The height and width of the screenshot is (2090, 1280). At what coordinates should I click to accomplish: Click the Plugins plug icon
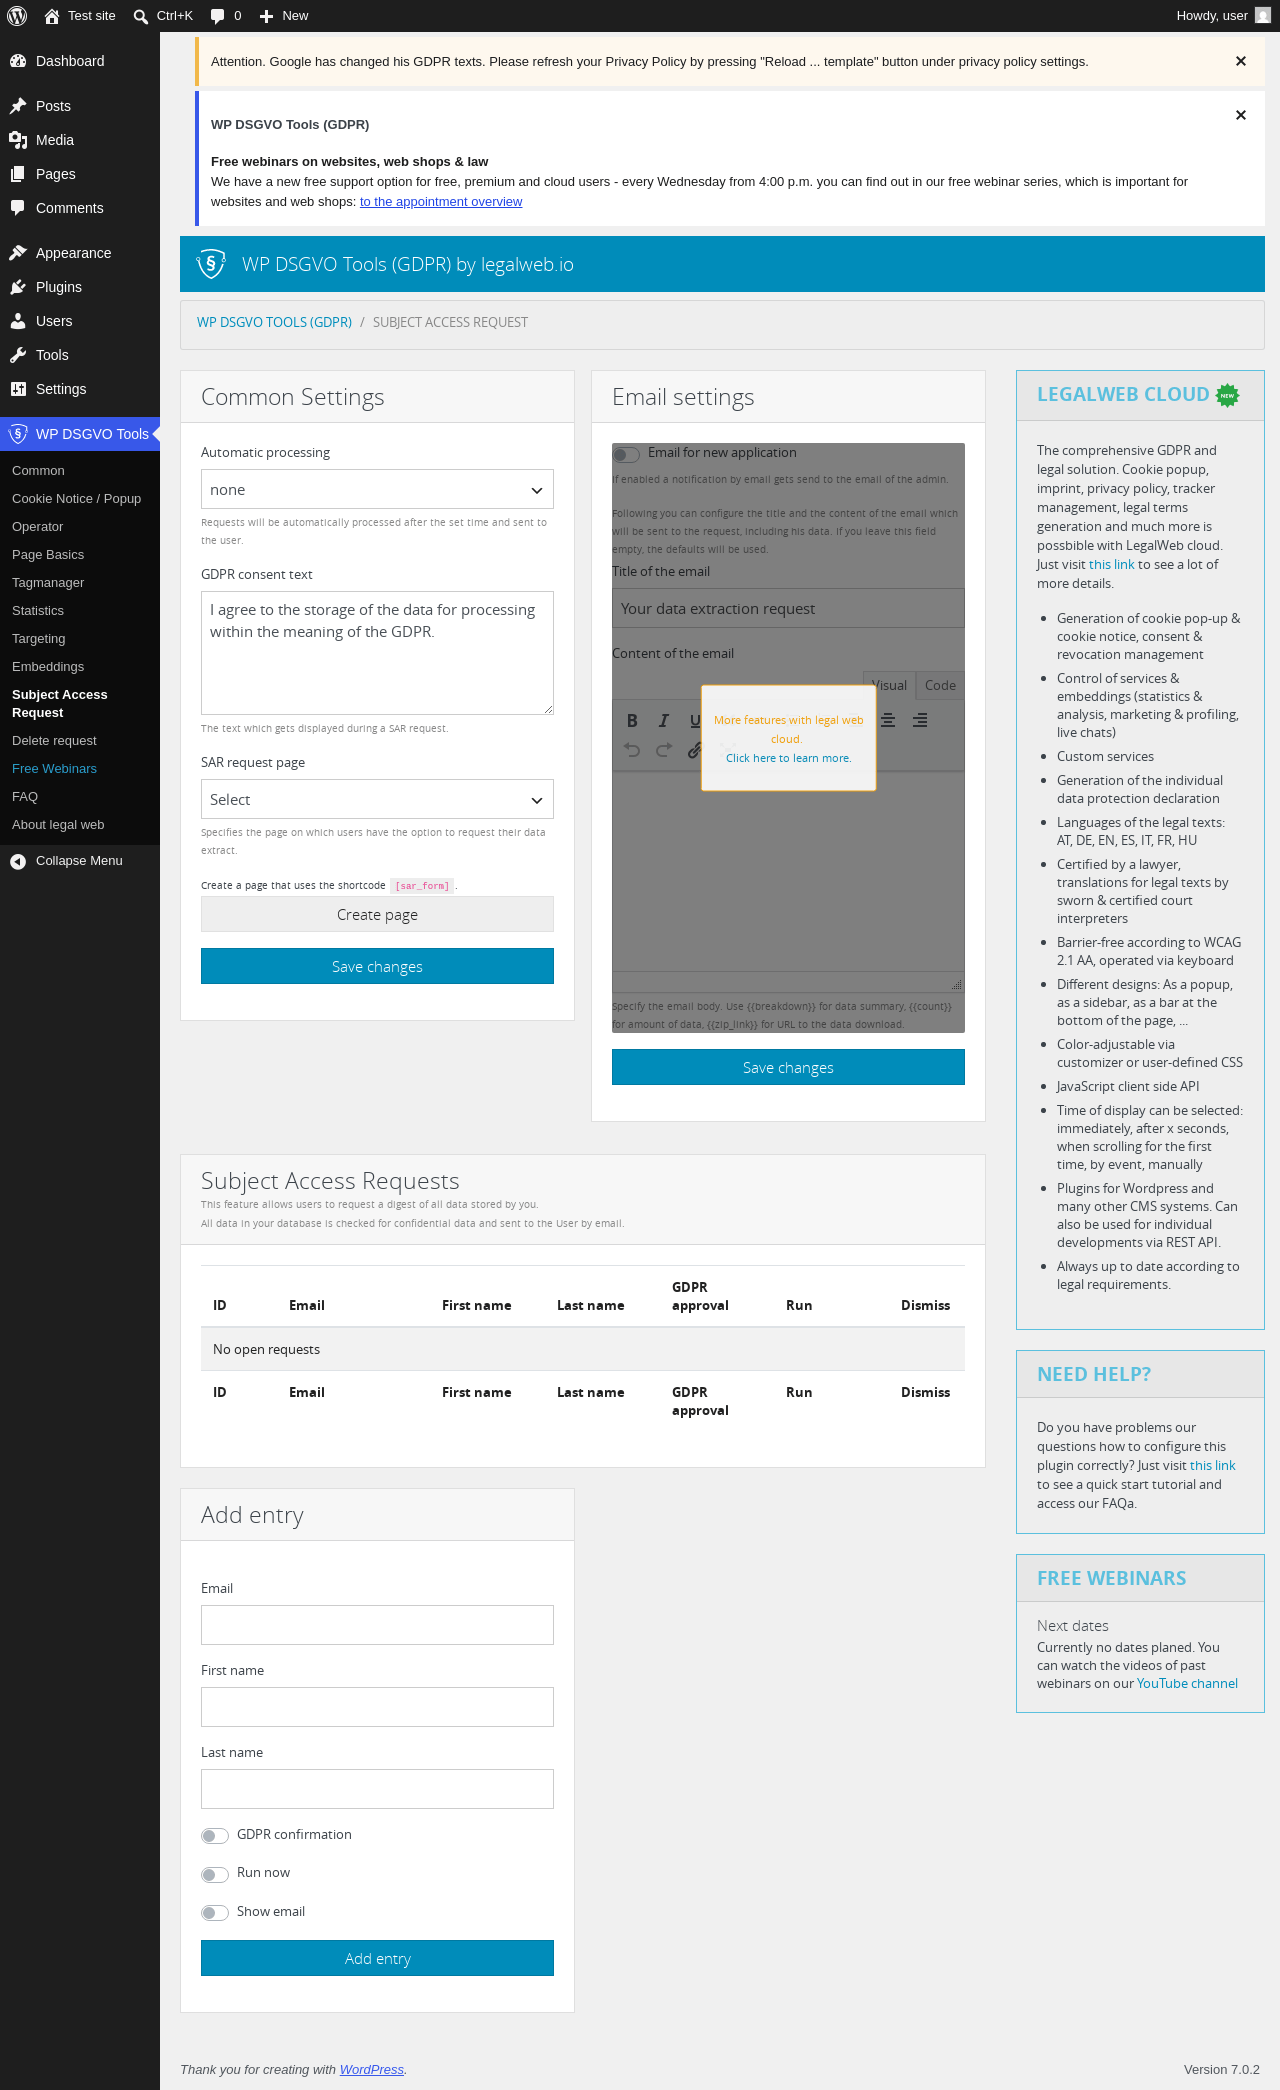(18, 287)
